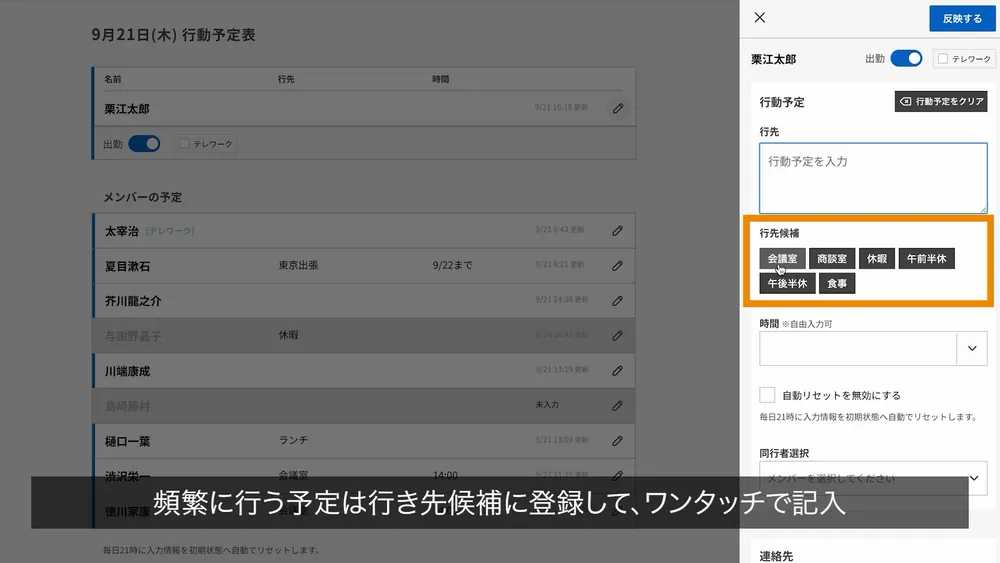Select the 会議室 destination candidate
1000x563 pixels.
click(x=782, y=259)
